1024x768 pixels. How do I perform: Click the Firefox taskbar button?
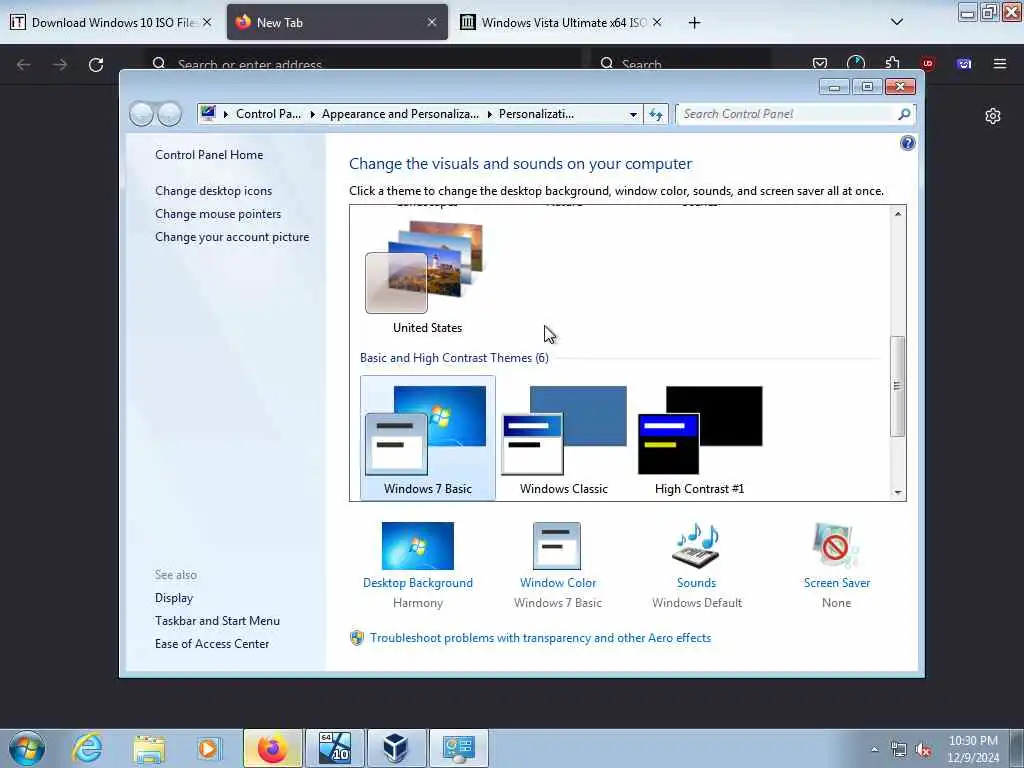[x=273, y=748]
